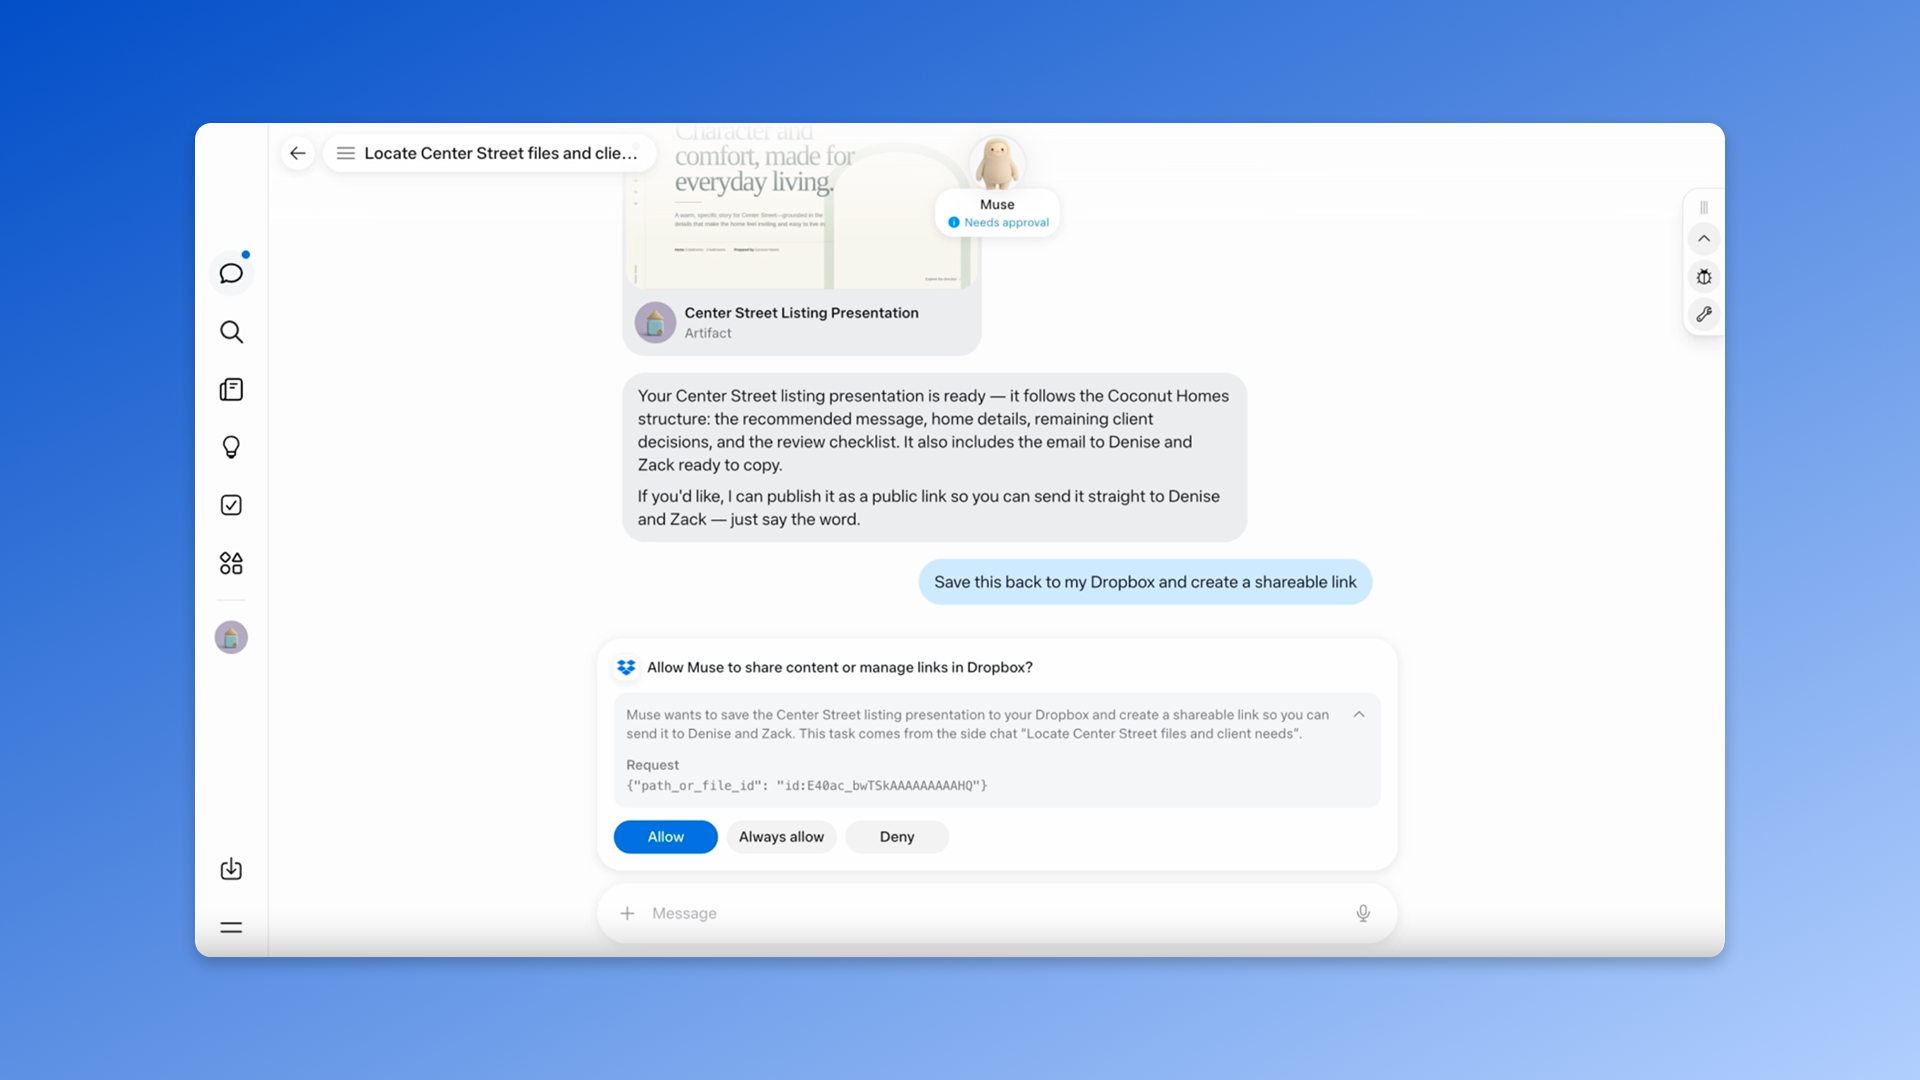This screenshot has height=1080, width=1920.
Task: Click the plus attachment icon in message box
Action: point(627,913)
